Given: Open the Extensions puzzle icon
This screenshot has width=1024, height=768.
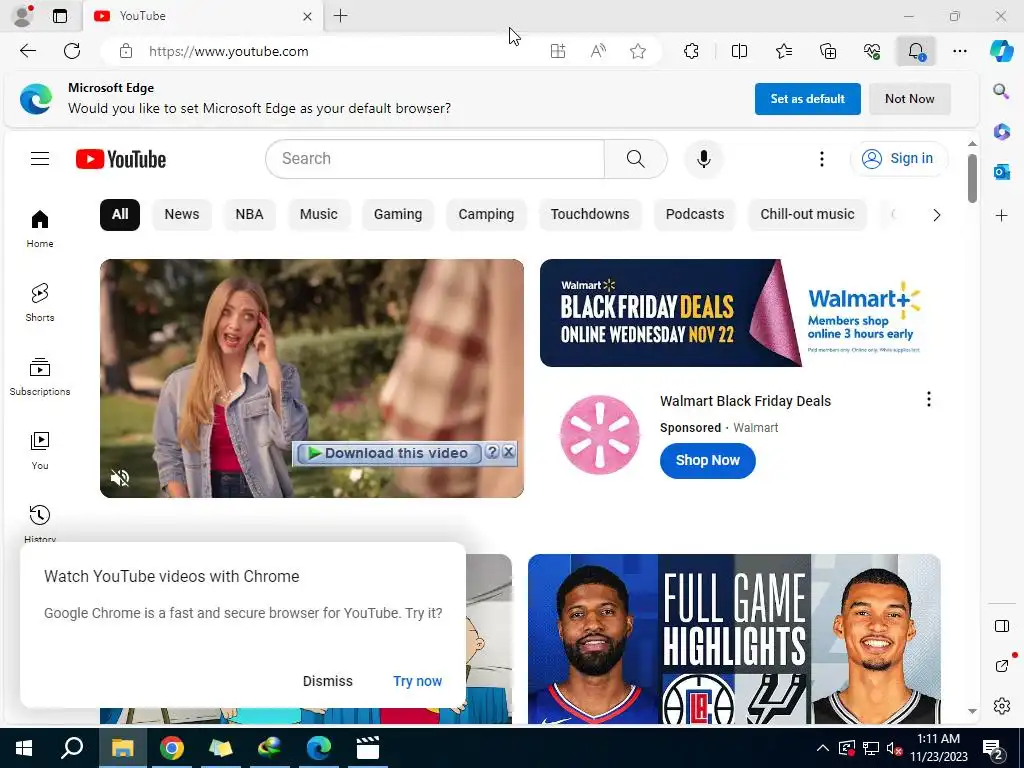Looking at the screenshot, I should [691, 51].
